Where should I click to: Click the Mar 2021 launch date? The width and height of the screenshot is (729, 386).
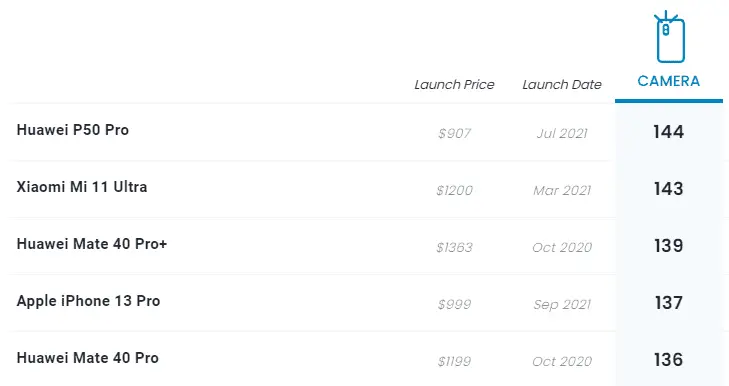pyautogui.click(x=562, y=191)
